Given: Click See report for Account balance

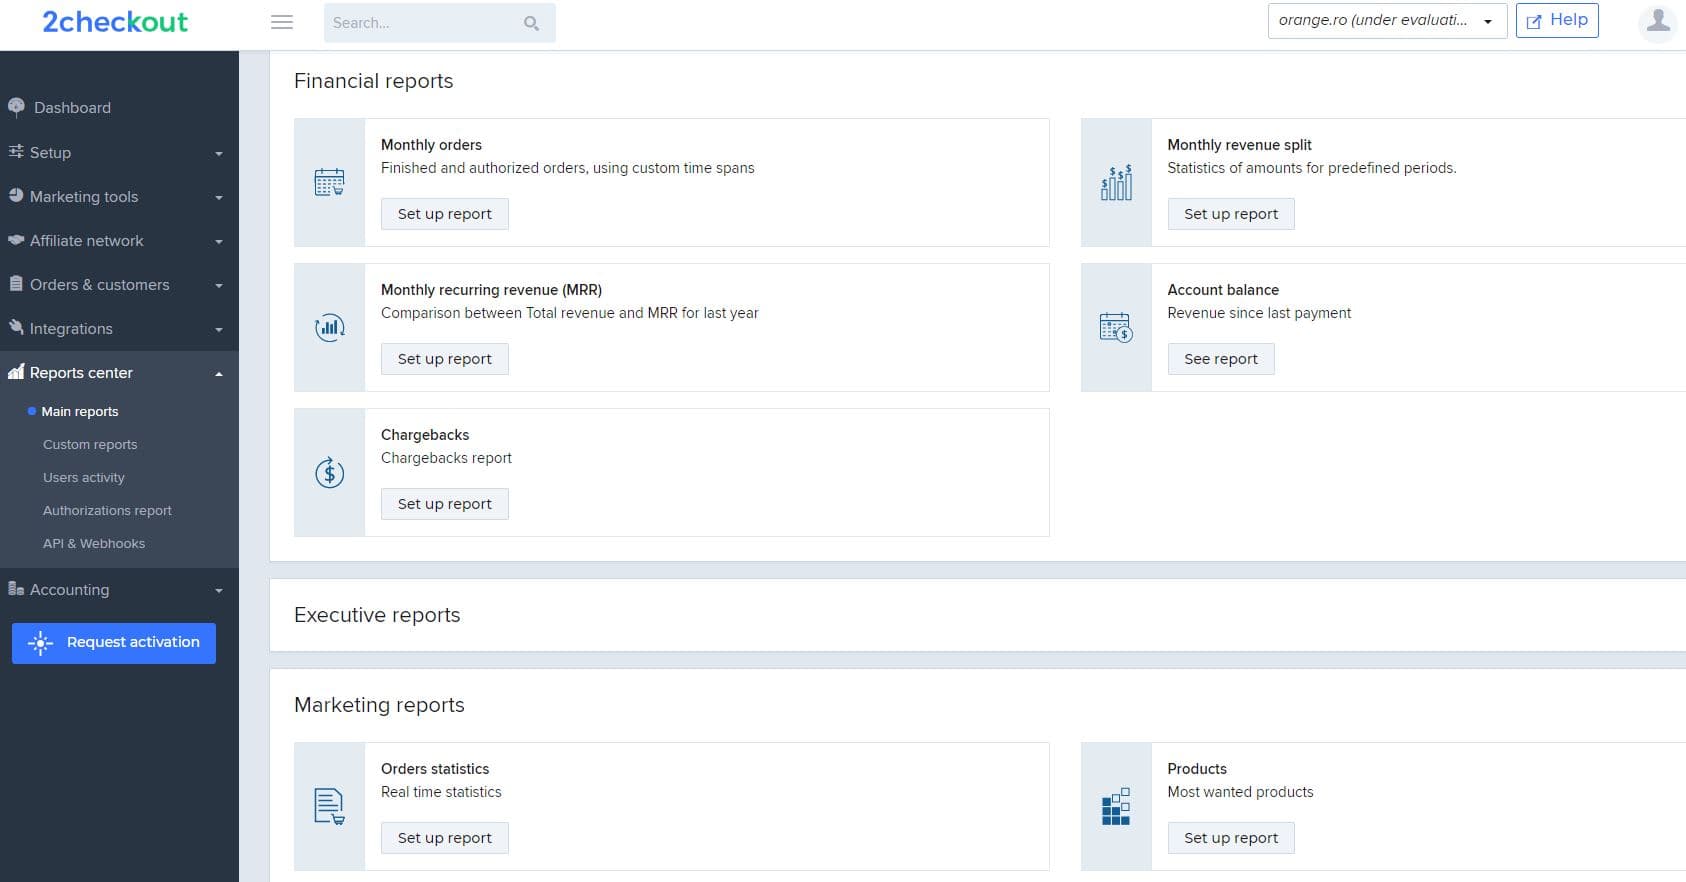Looking at the screenshot, I should 1220,359.
